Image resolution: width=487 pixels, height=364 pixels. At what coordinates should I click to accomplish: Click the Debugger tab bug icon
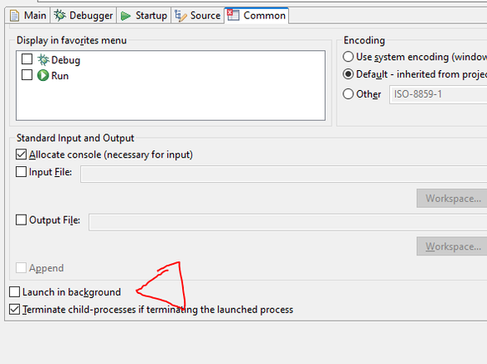click(60, 15)
